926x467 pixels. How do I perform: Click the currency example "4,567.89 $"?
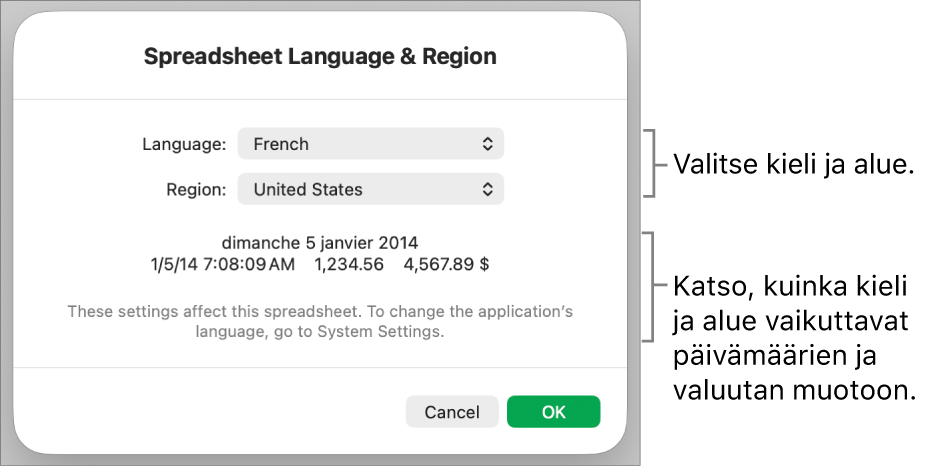tap(446, 265)
